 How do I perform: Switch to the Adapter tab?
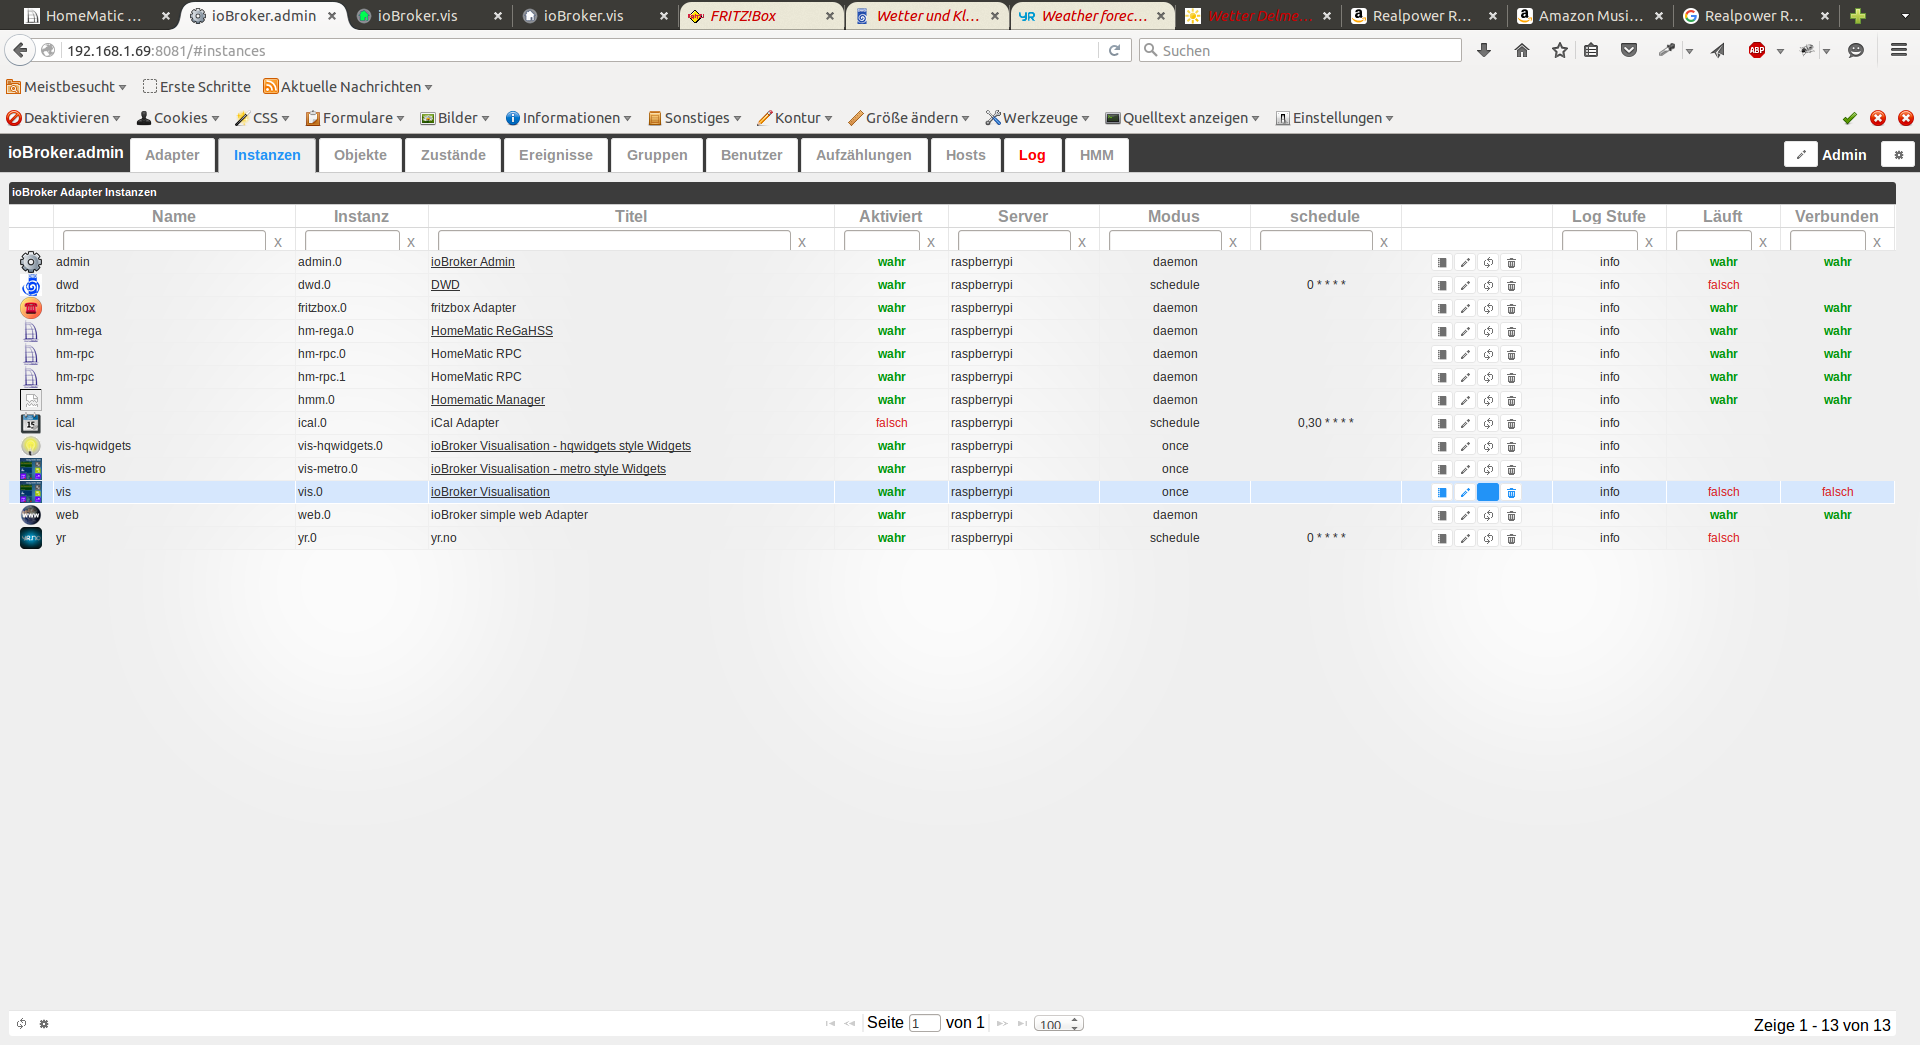[172, 155]
